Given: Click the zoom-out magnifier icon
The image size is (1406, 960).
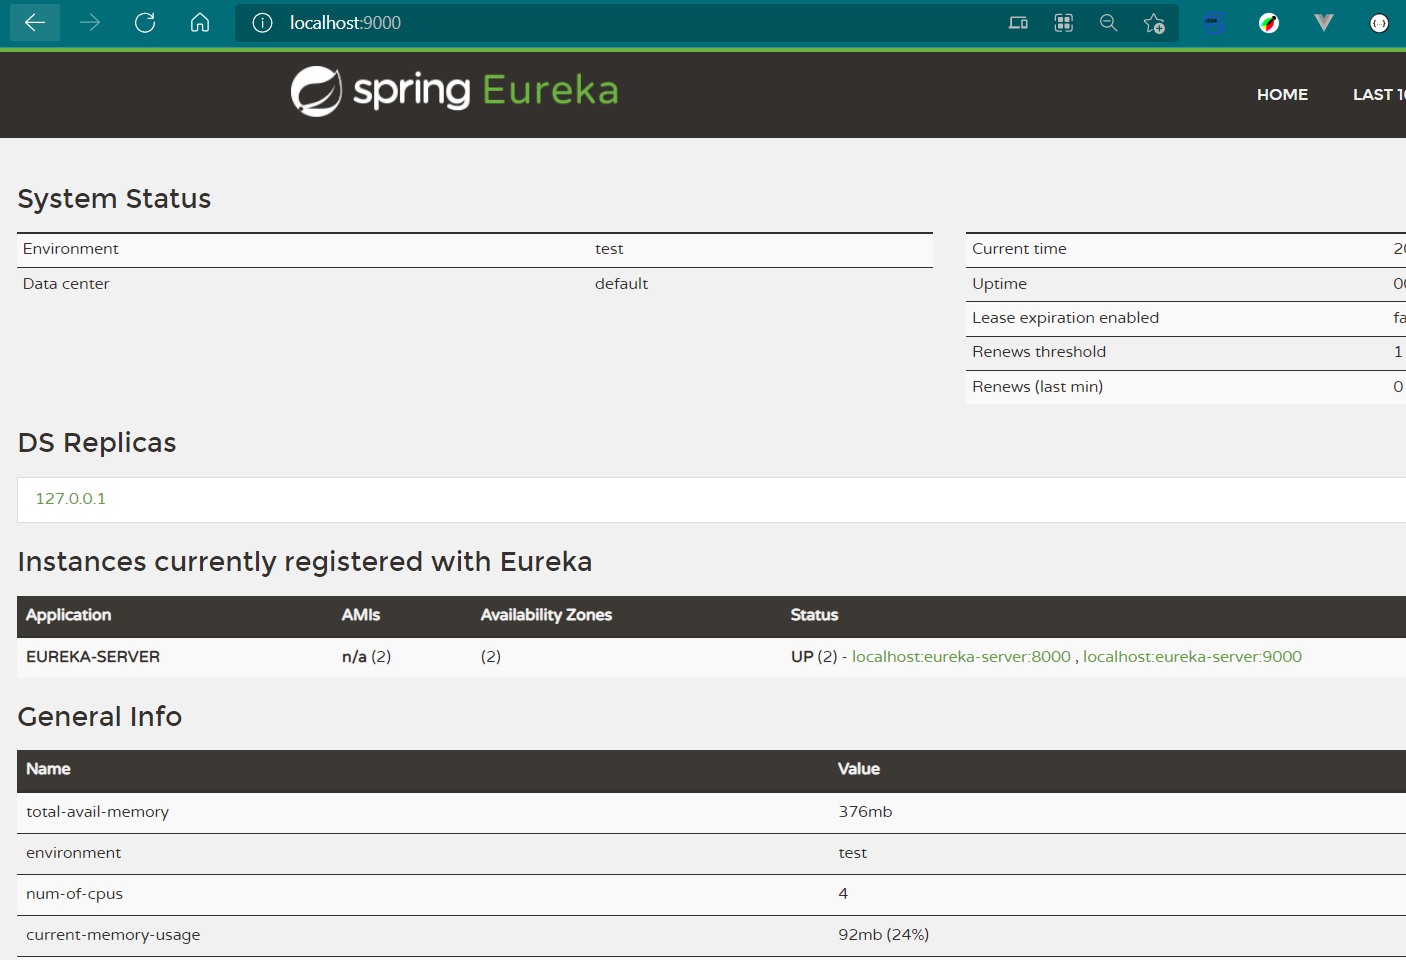Looking at the screenshot, I should pos(1108,23).
